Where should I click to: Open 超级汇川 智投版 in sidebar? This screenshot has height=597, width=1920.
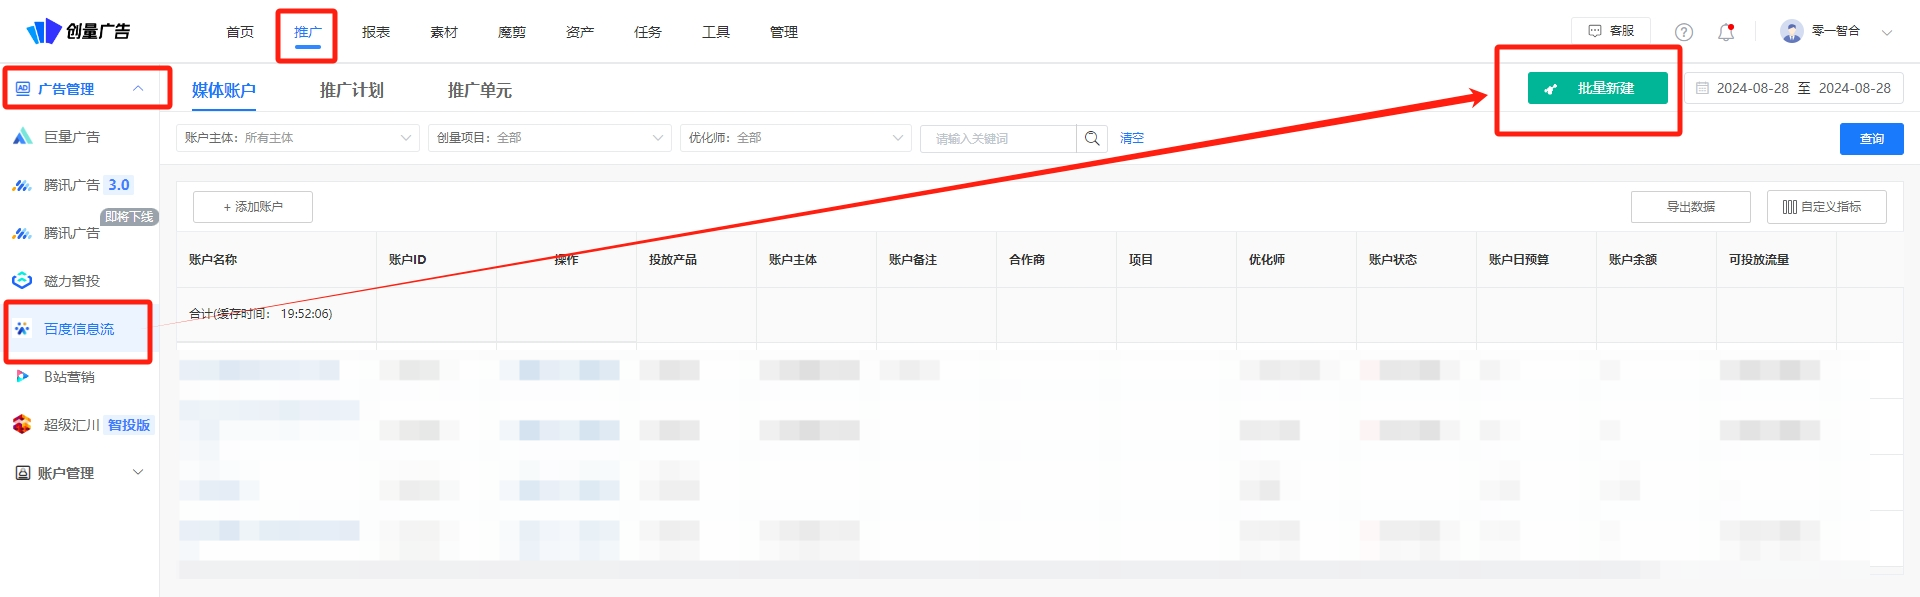point(96,425)
